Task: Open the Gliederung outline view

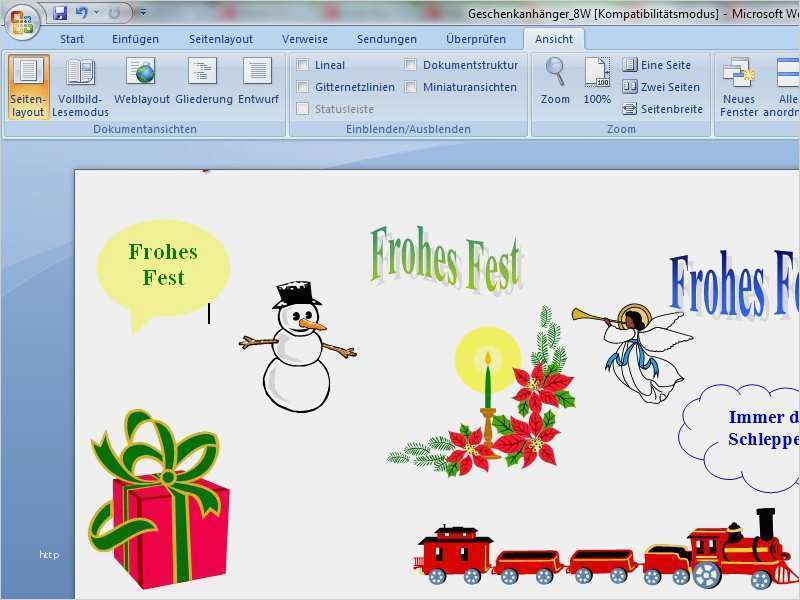Action: click(203, 84)
